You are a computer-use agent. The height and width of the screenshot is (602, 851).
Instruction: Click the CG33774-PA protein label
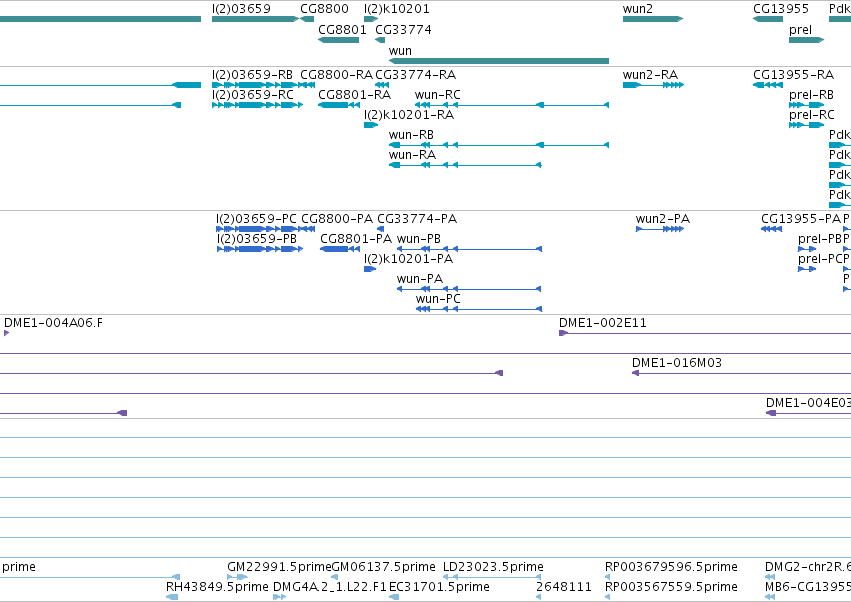click(x=417, y=219)
